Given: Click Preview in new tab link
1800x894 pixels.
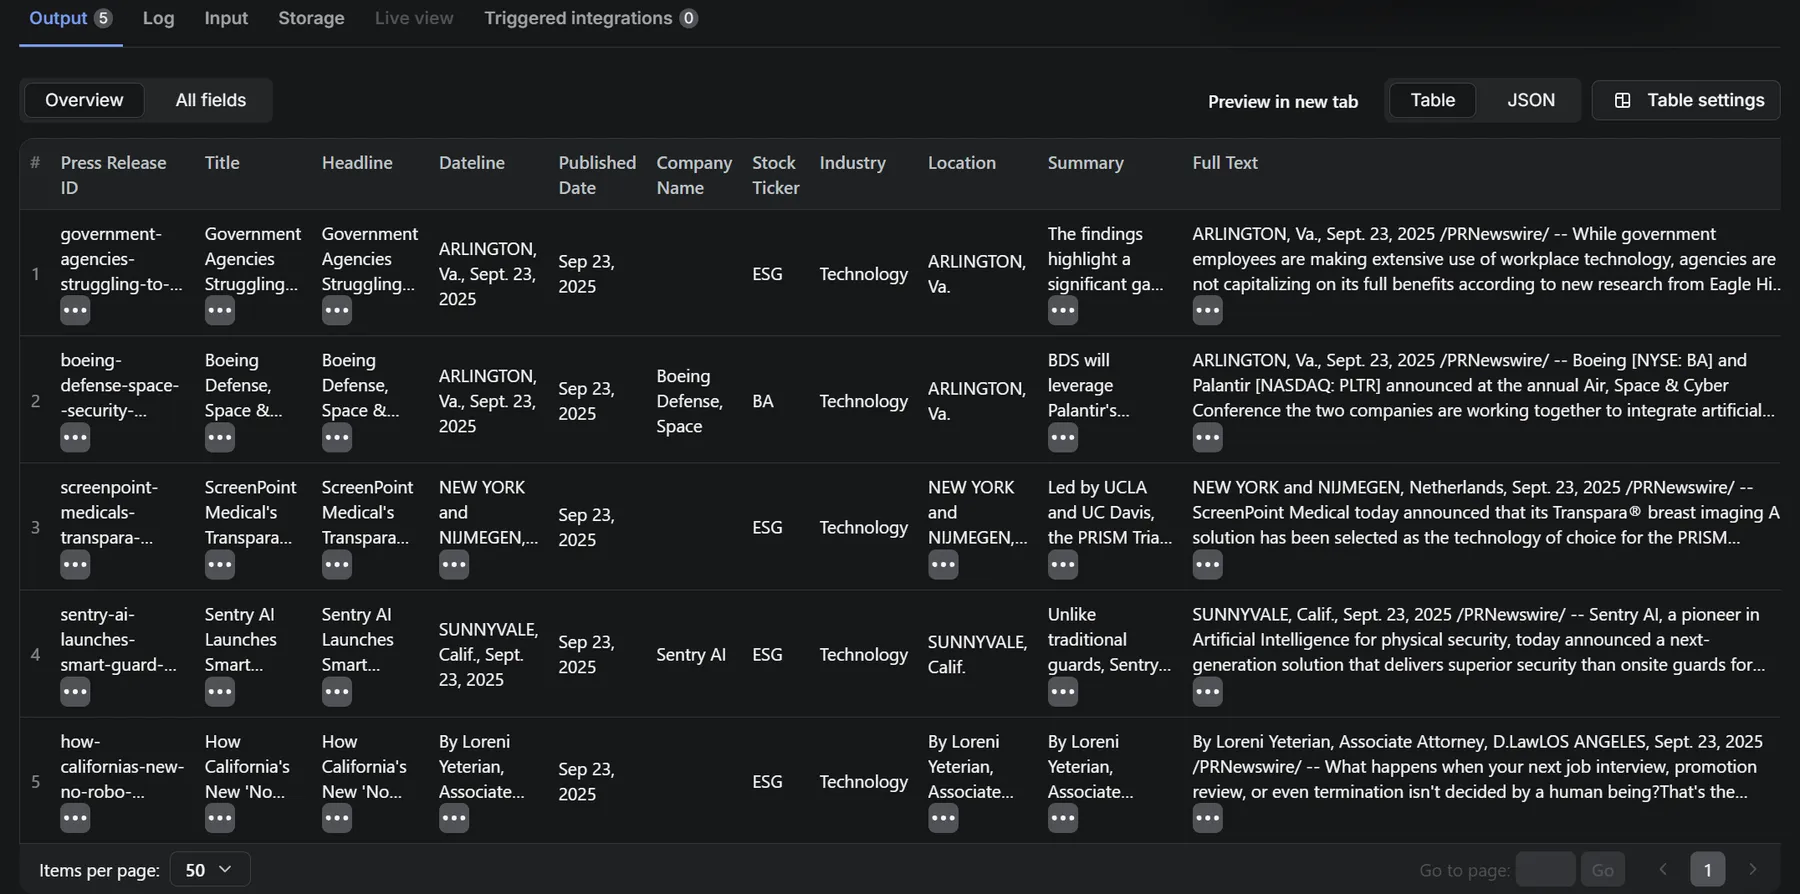Looking at the screenshot, I should pyautogui.click(x=1282, y=101).
